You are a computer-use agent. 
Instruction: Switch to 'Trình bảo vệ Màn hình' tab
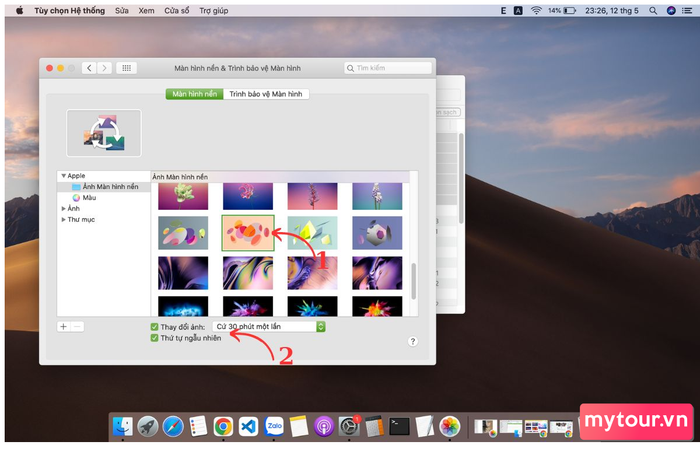266,94
